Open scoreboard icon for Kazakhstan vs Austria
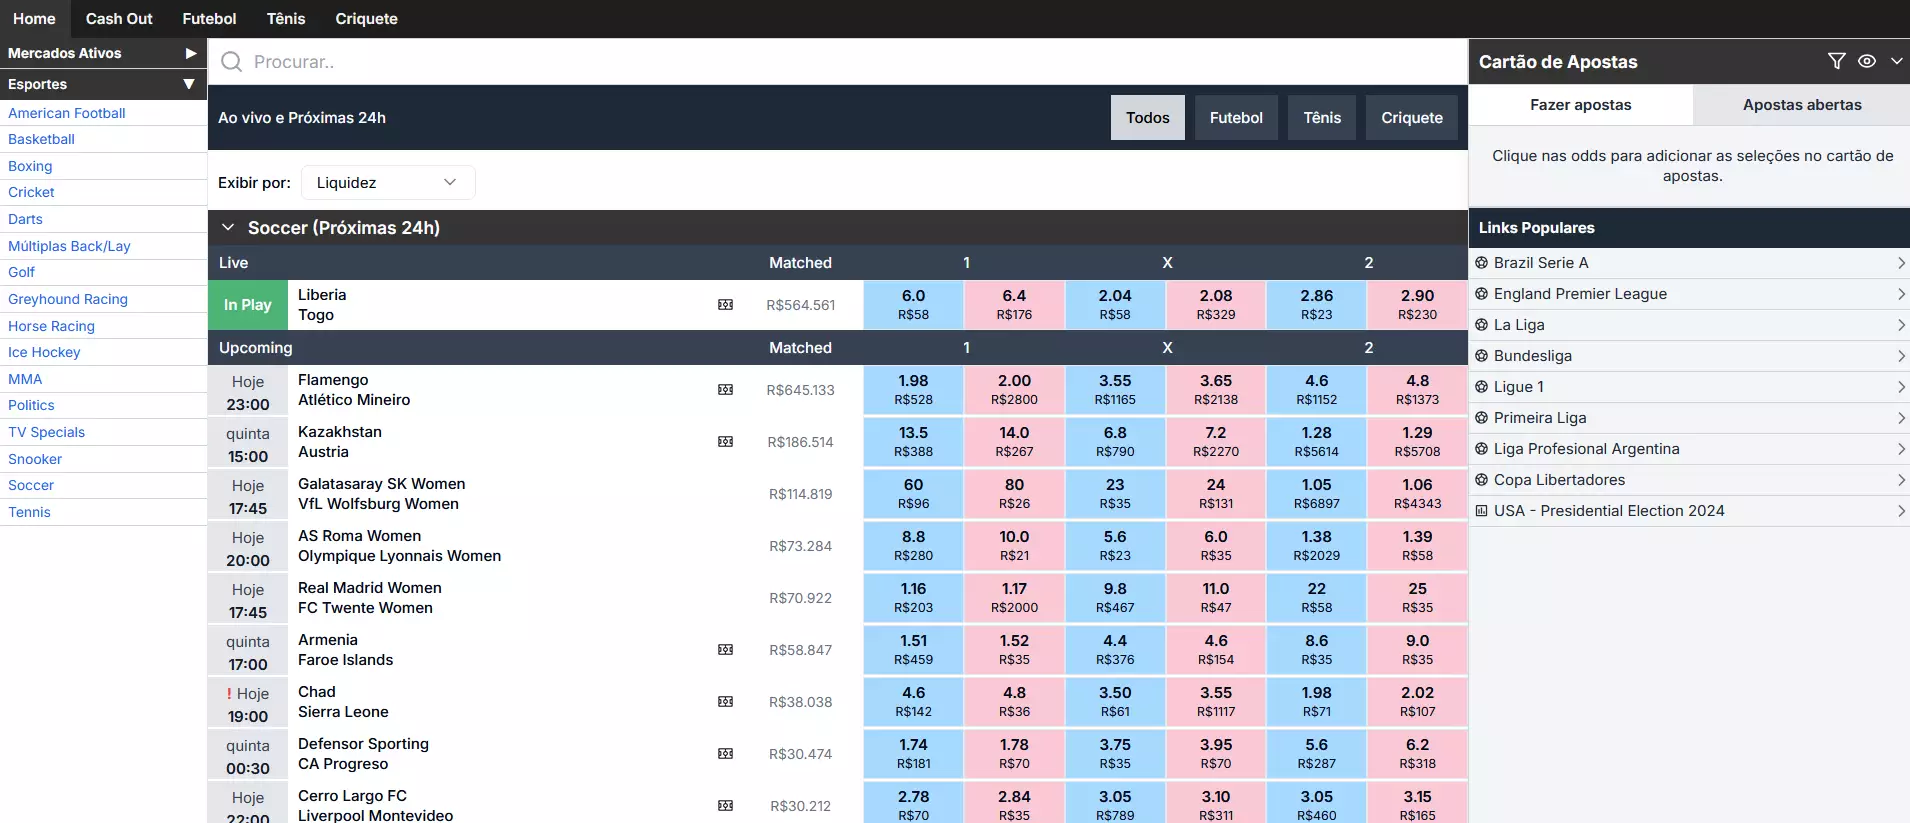 coord(726,442)
